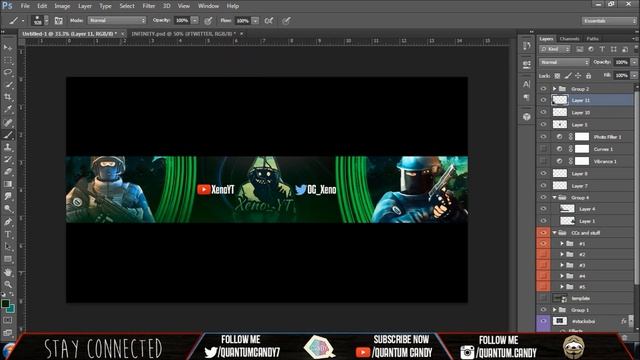Select the Move tool

click(x=8, y=48)
